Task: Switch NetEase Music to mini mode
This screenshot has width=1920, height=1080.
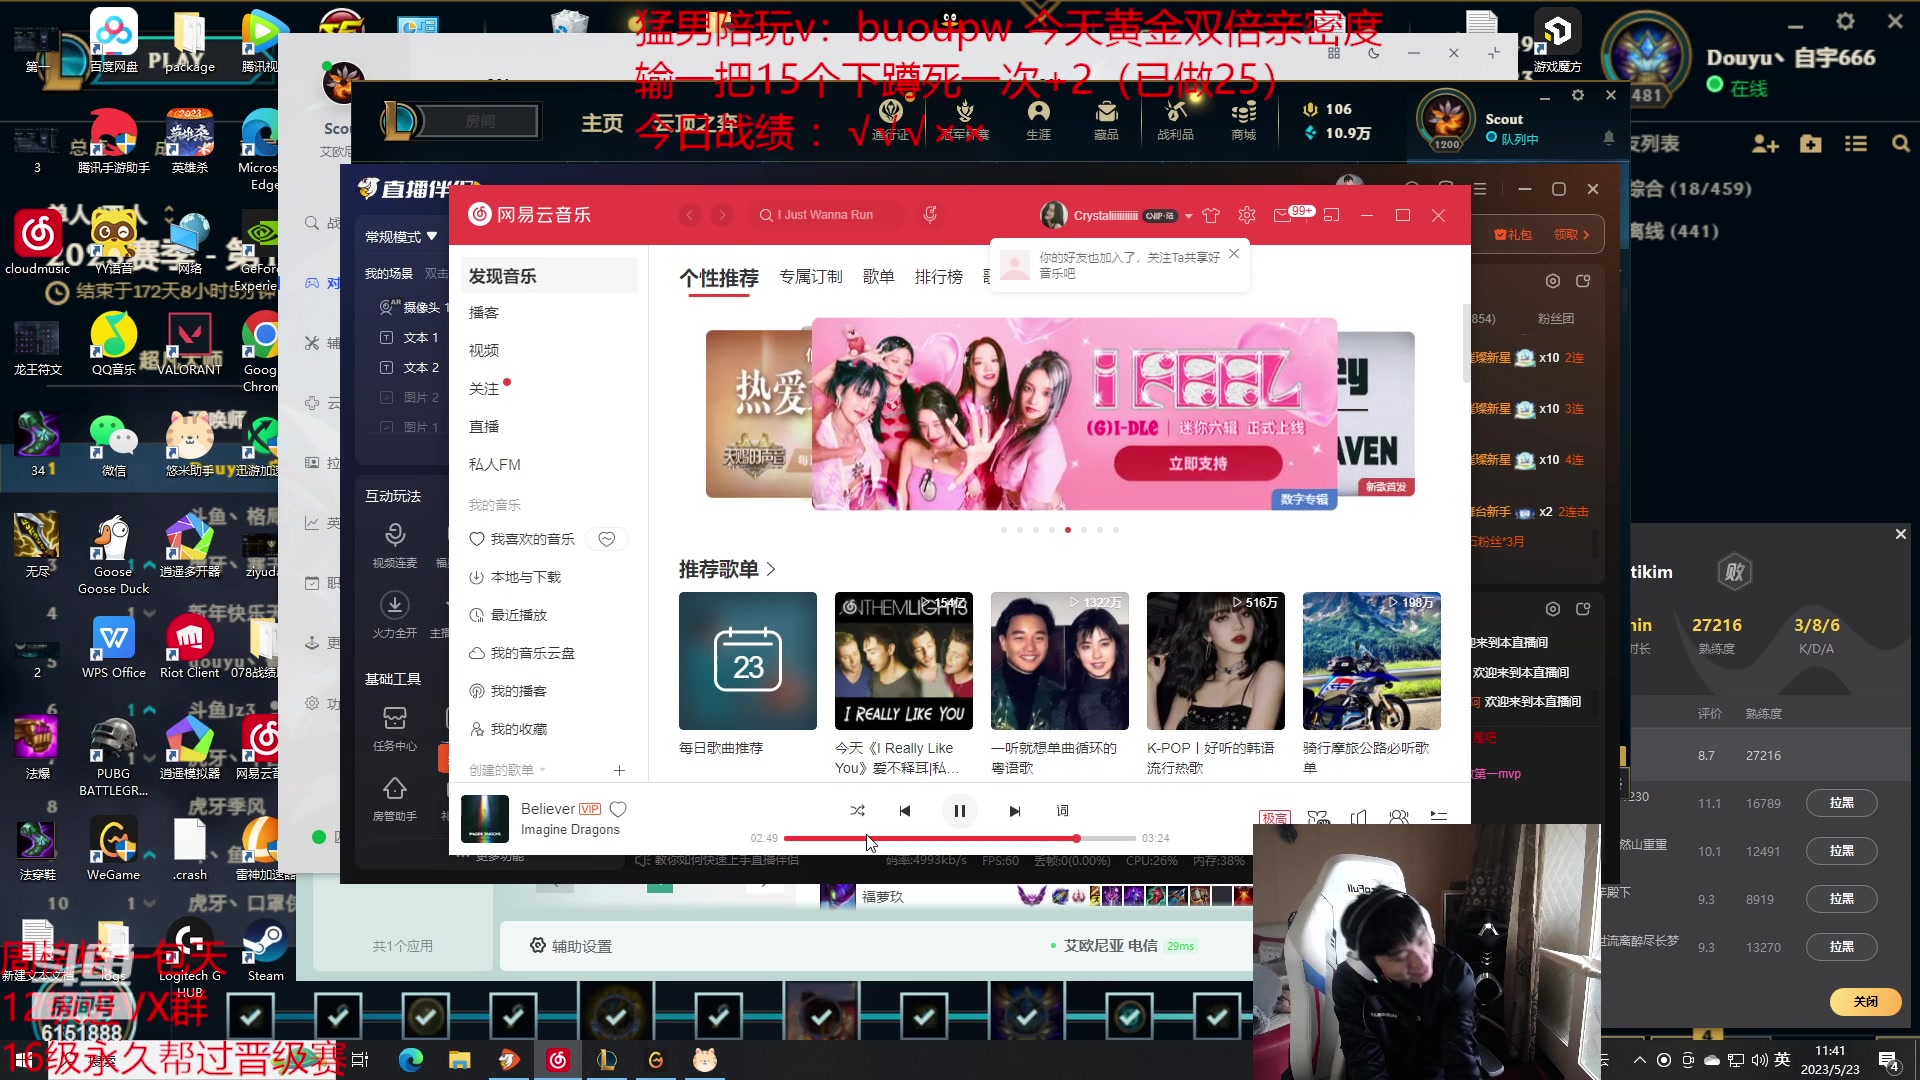Action: click(x=1331, y=215)
